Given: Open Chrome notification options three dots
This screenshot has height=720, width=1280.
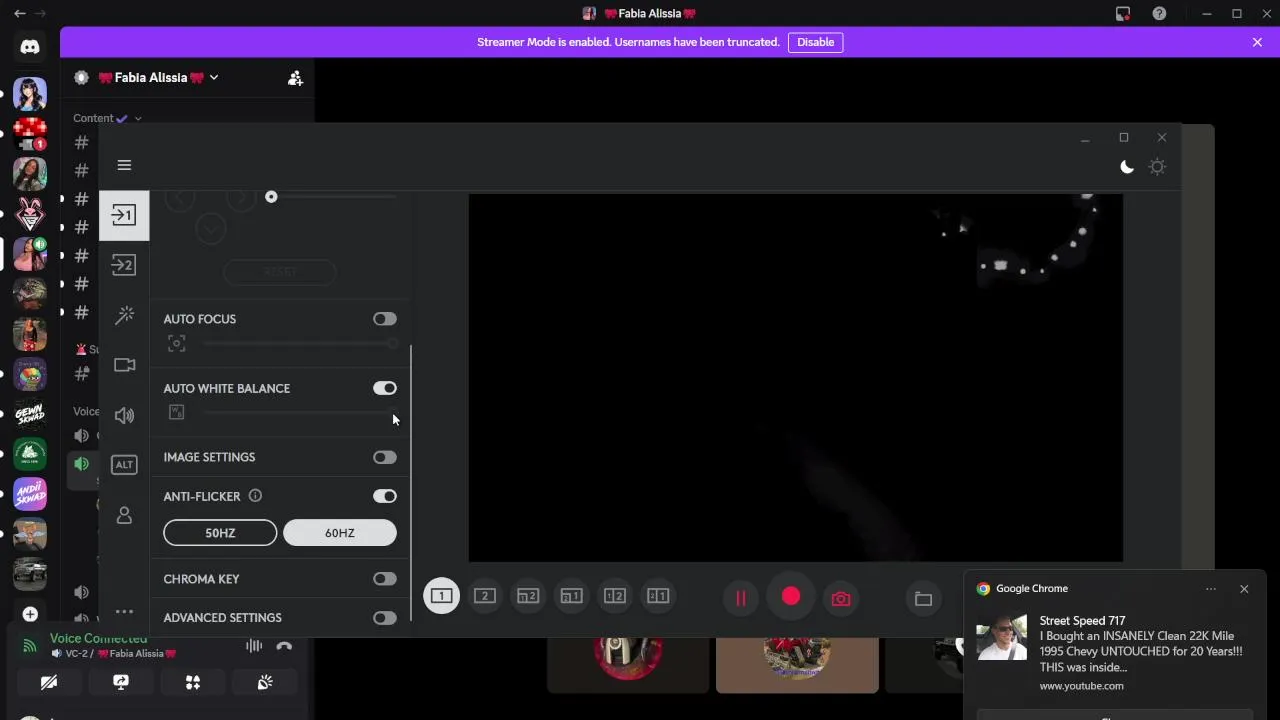Looking at the screenshot, I should [x=1211, y=589].
